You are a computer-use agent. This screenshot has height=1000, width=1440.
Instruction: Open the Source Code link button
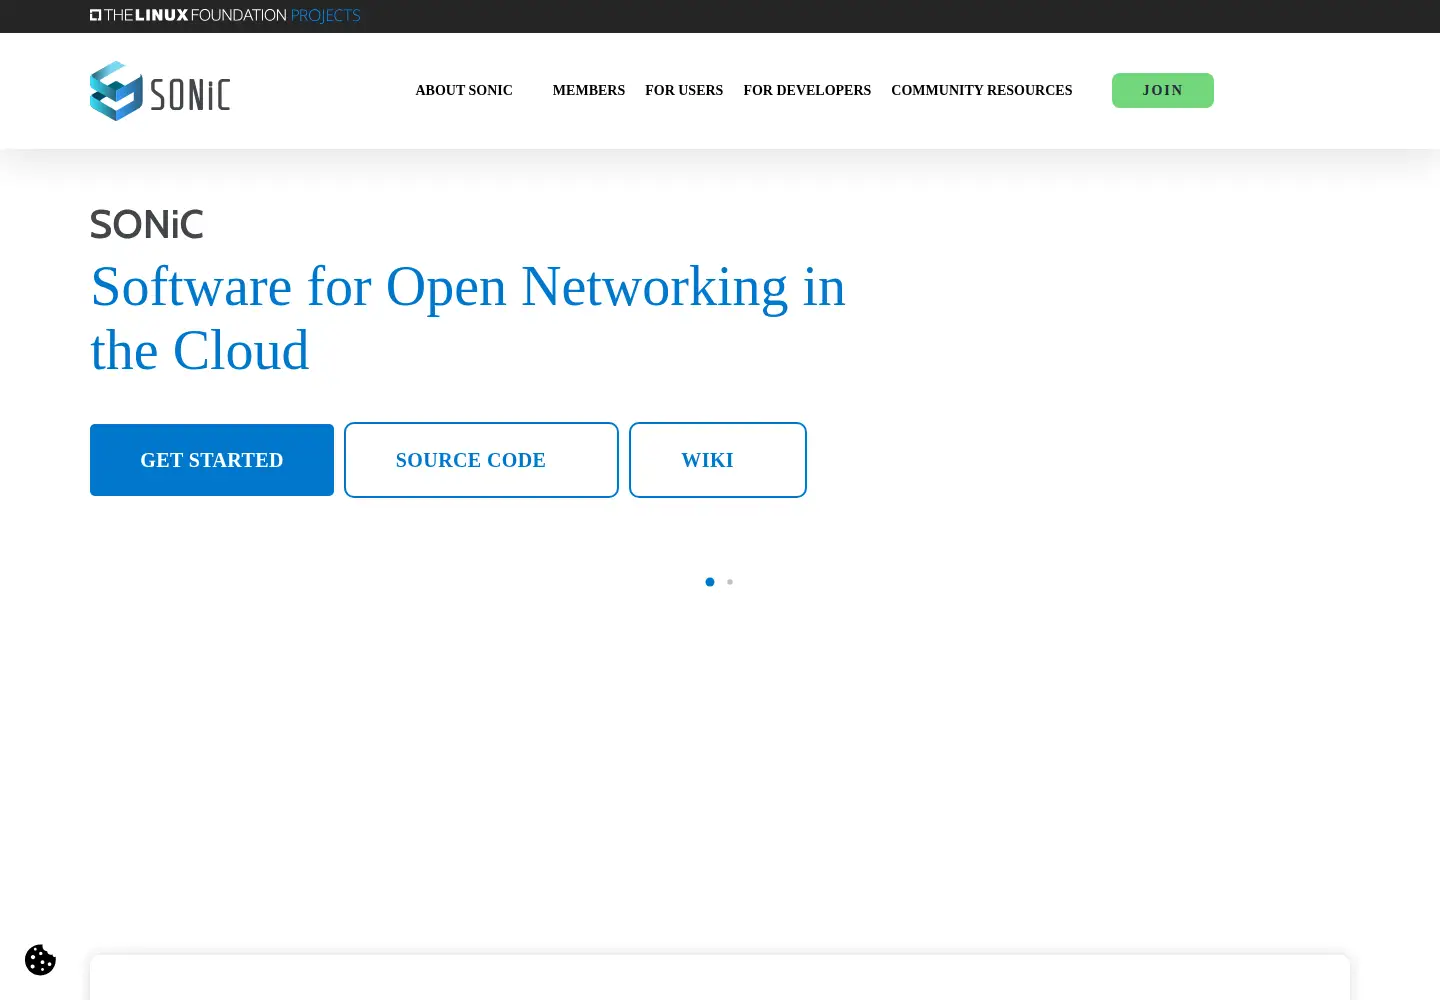point(481,460)
